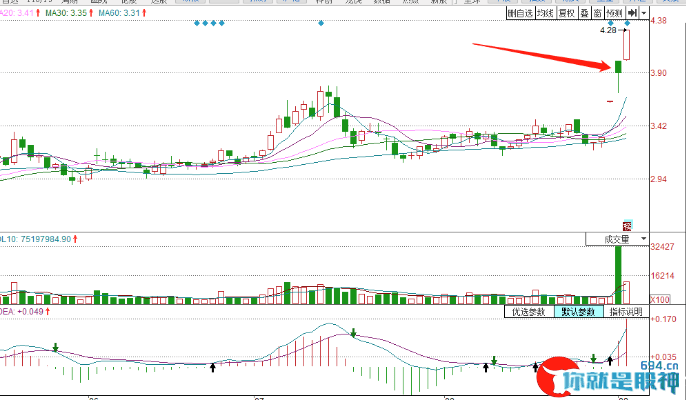Viewport: 686px width, 400px height.
Task: Click the VOL10 75197984.90 label
Action: 36,239
